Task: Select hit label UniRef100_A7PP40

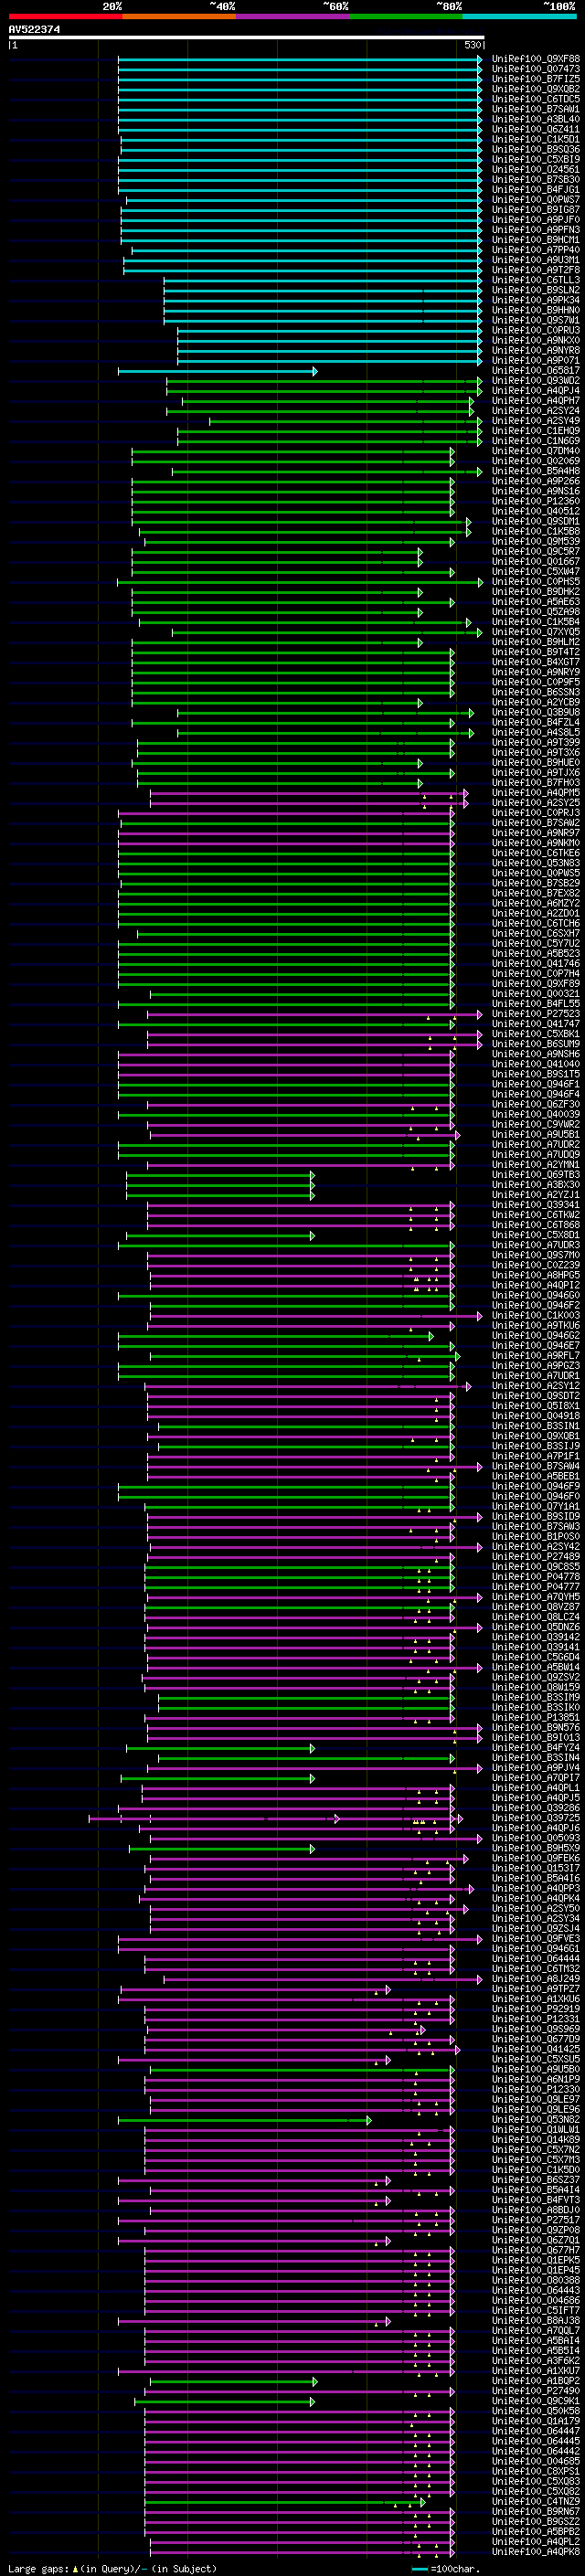Action: click(536, 250)
